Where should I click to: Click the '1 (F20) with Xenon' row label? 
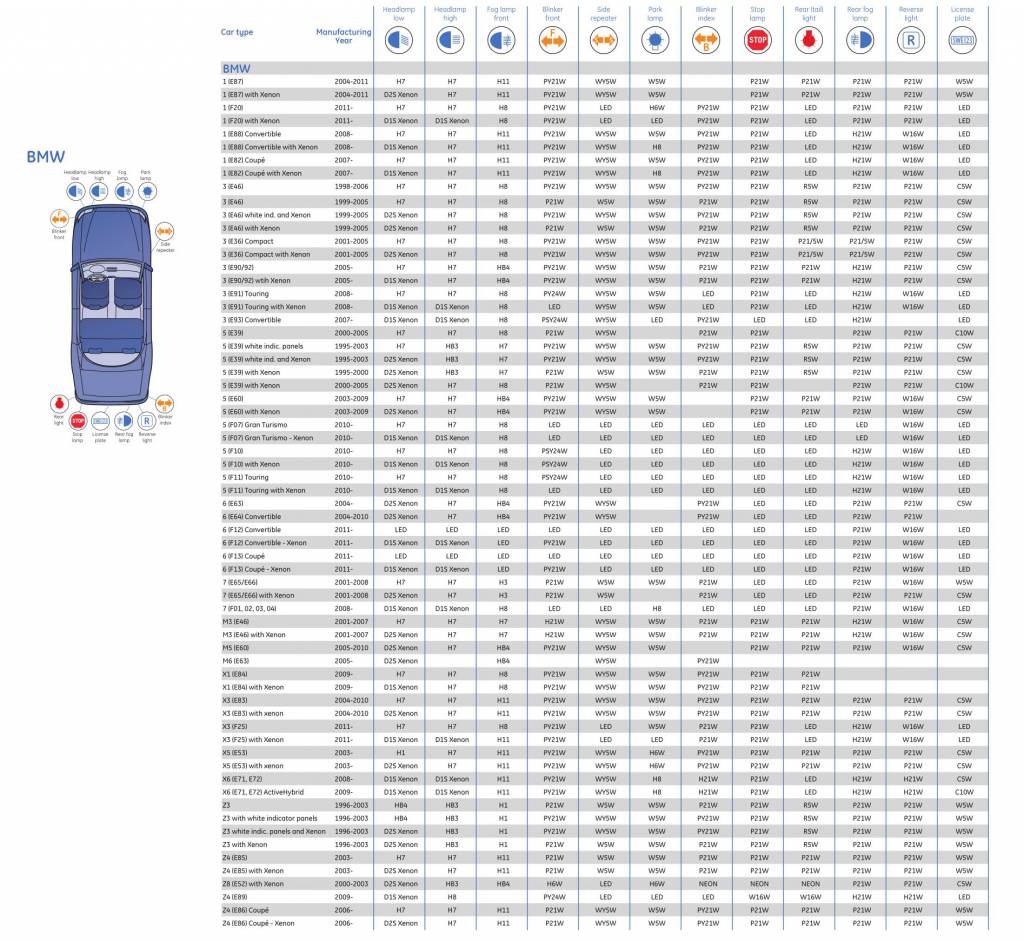(251, 121)
